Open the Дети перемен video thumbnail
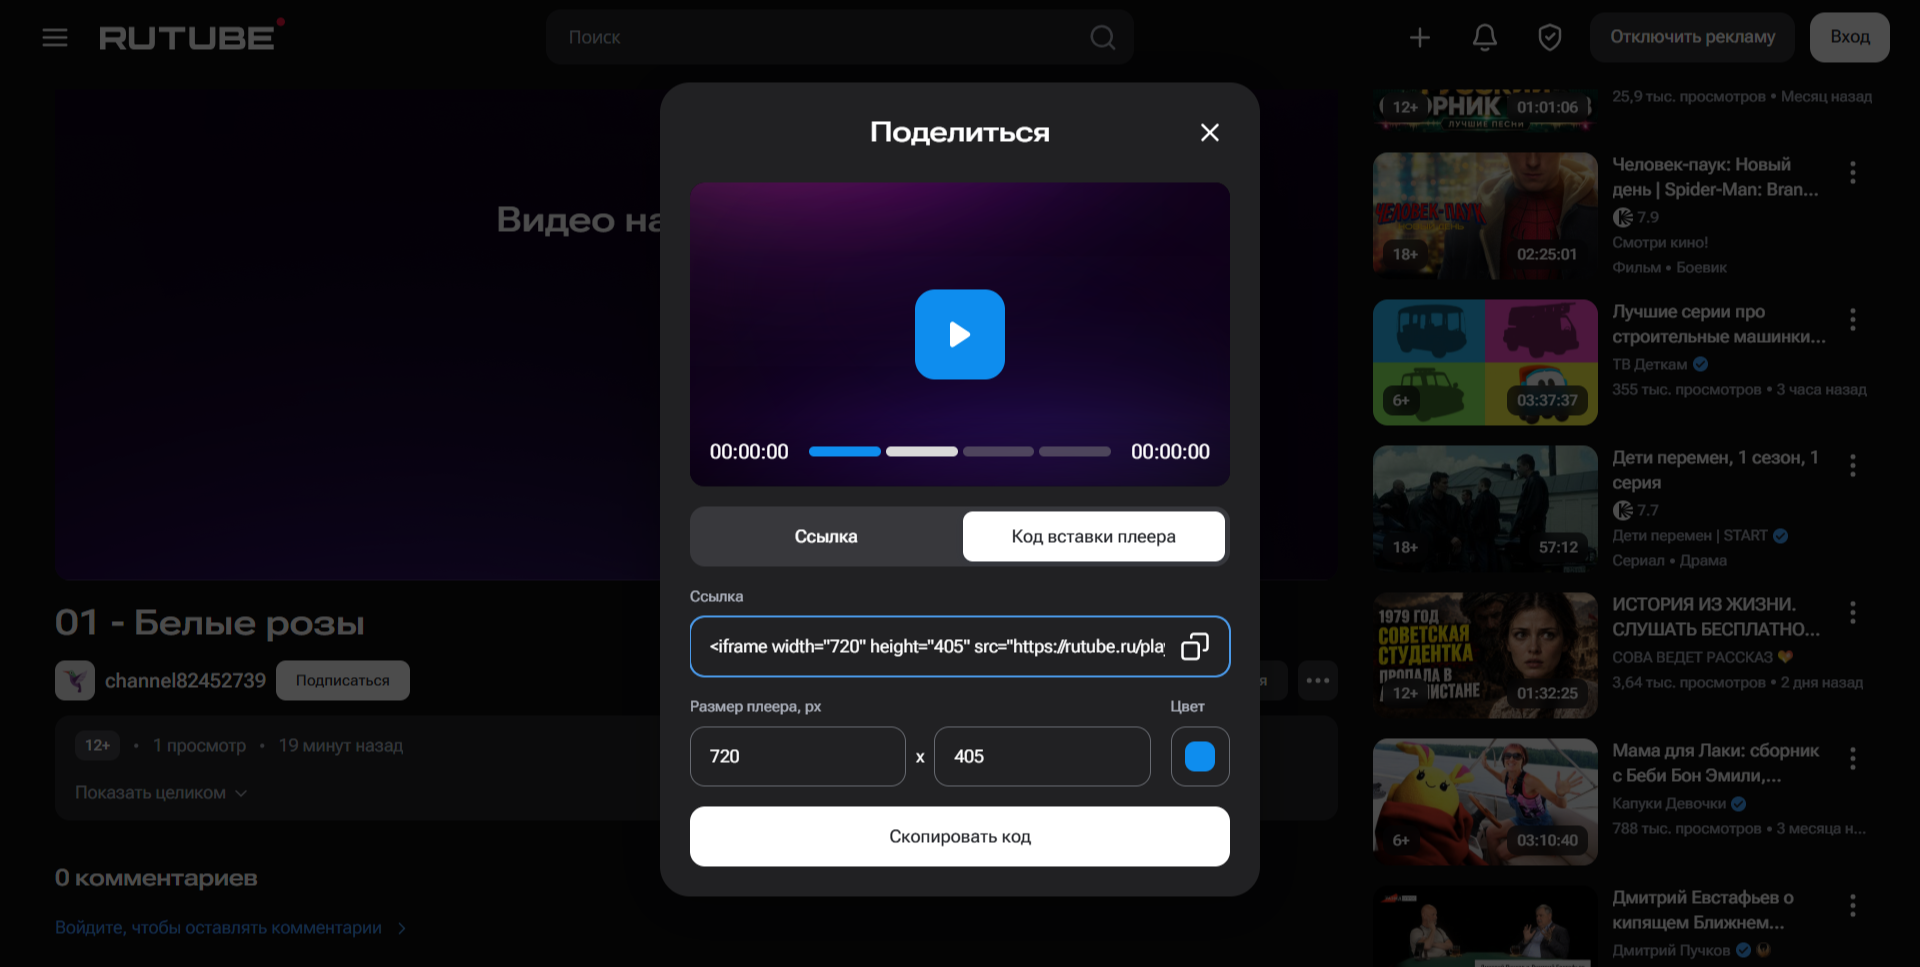The image size is (1920, 967). (x=1485, y=509)
